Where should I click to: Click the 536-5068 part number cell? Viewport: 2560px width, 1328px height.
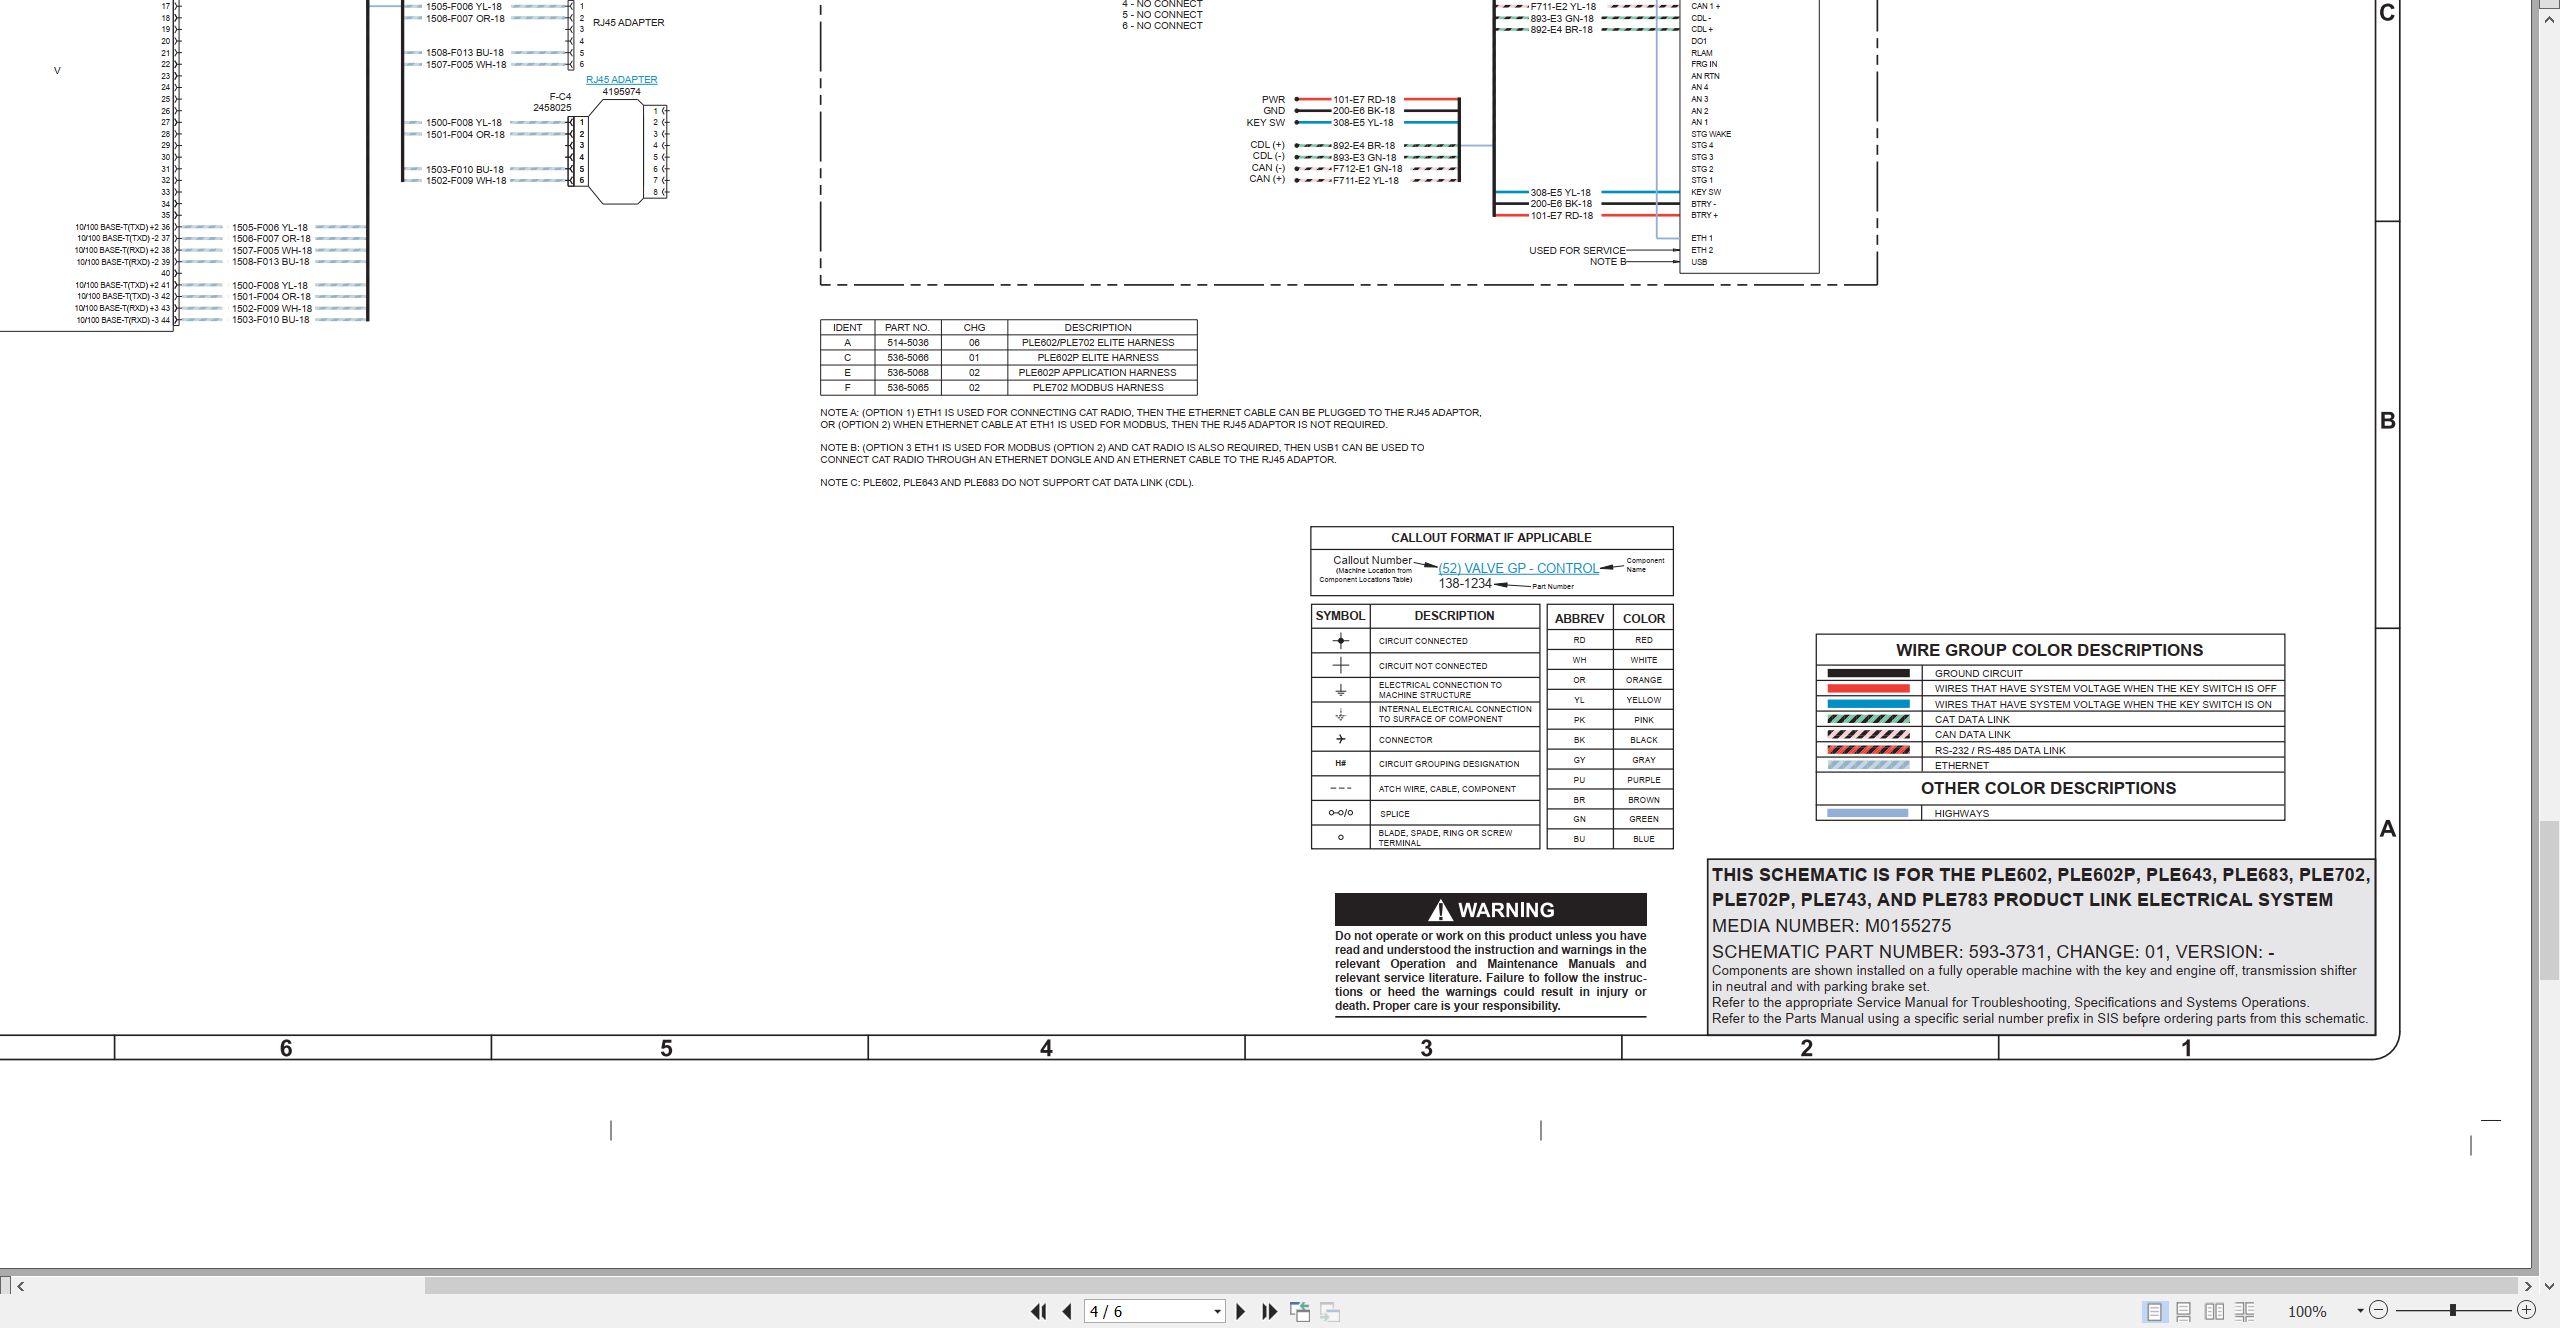point(907,373)
